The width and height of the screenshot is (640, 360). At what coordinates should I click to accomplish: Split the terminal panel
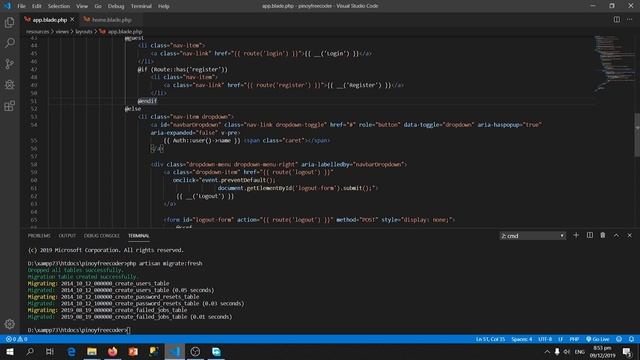click(589, 236)
